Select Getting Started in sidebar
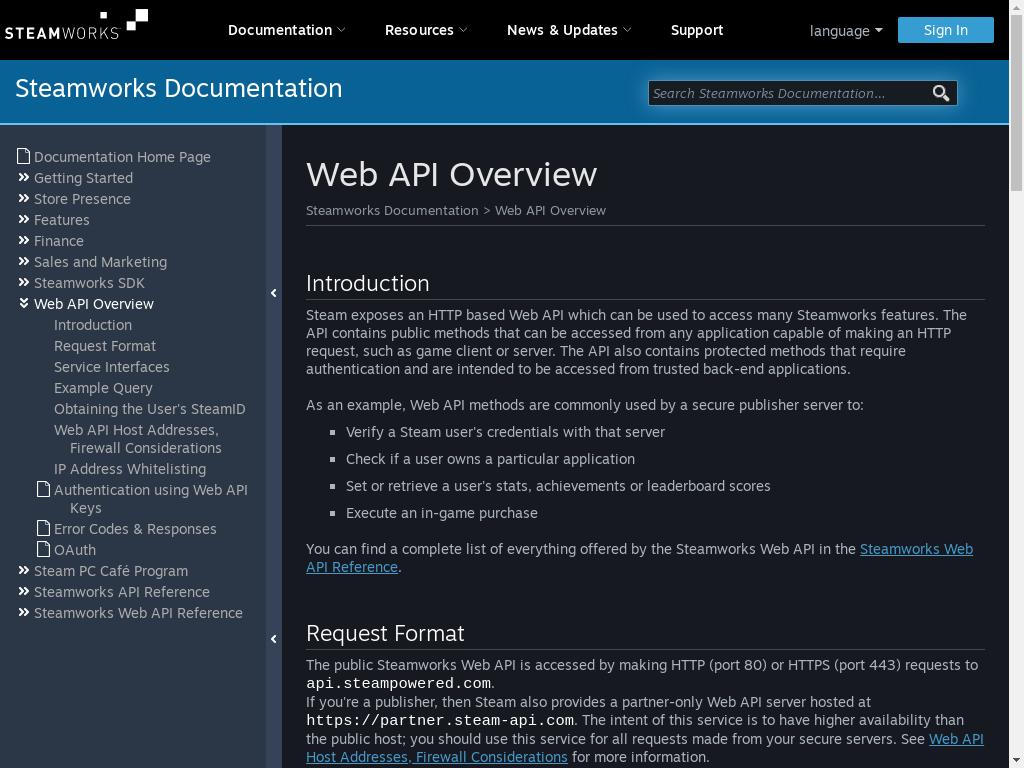Viewport: 1024px width, 768px height. pyautogui.click(x=84, y=178)
